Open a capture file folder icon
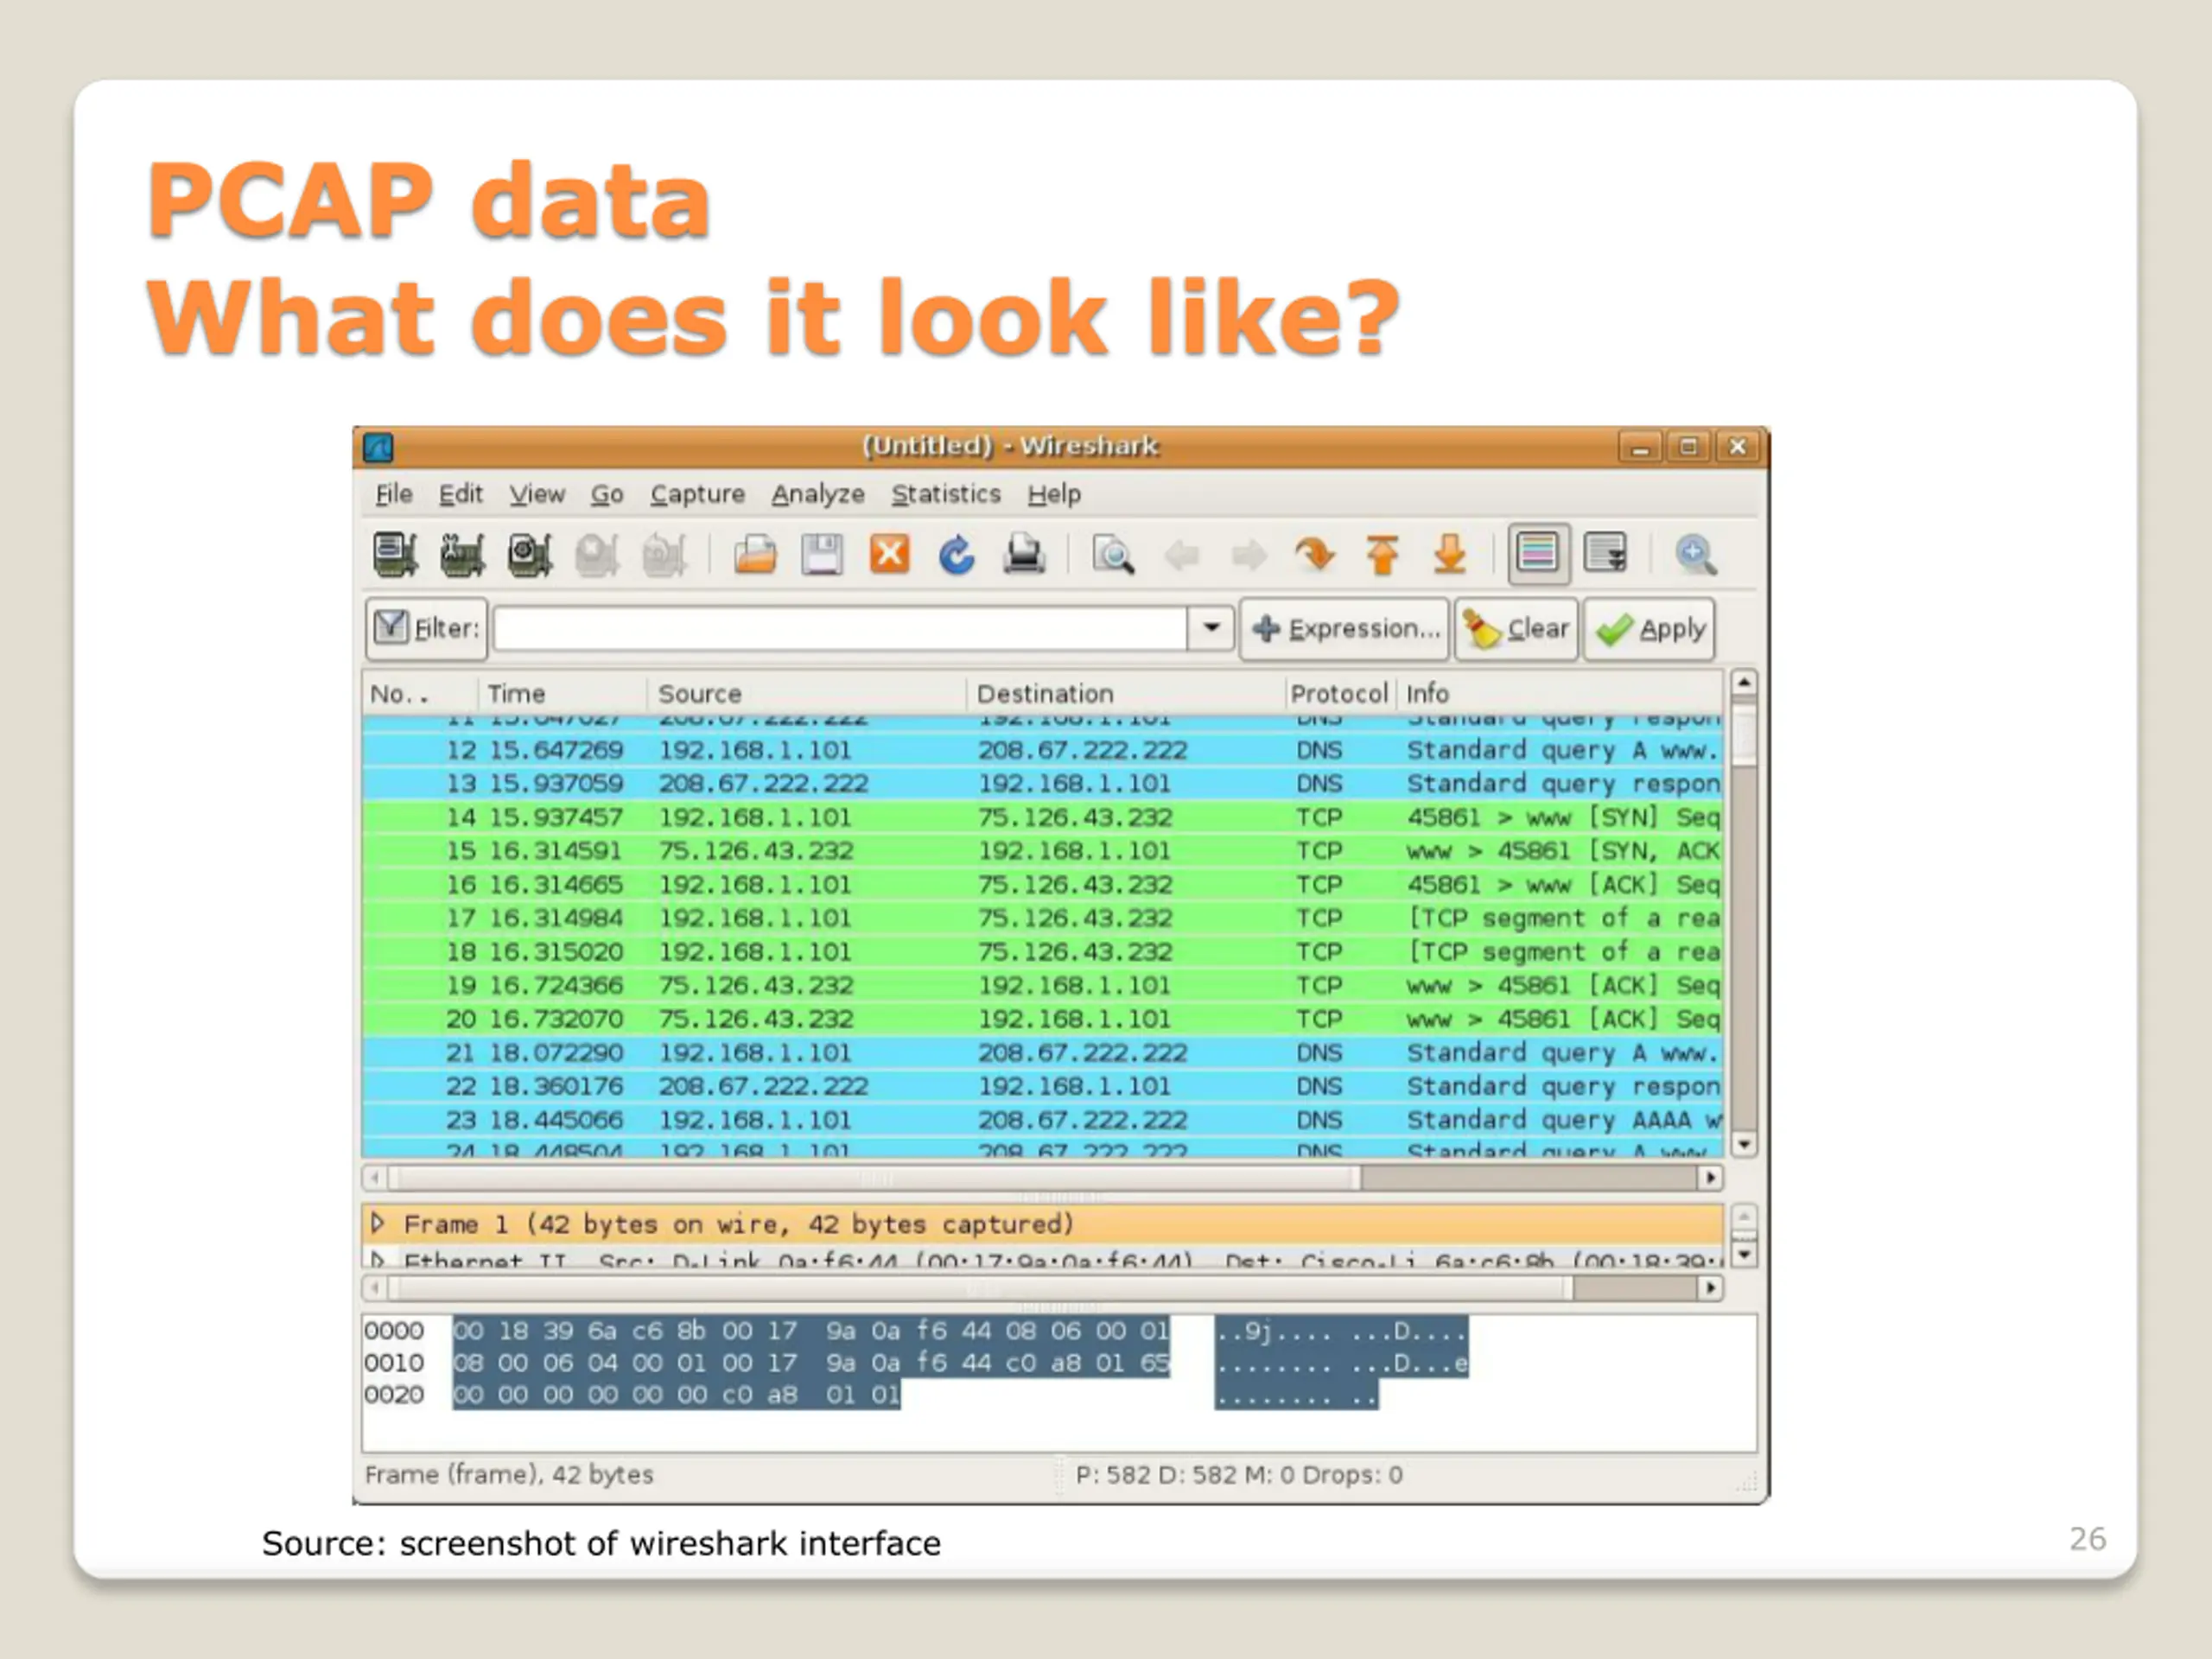 (755, 554)
